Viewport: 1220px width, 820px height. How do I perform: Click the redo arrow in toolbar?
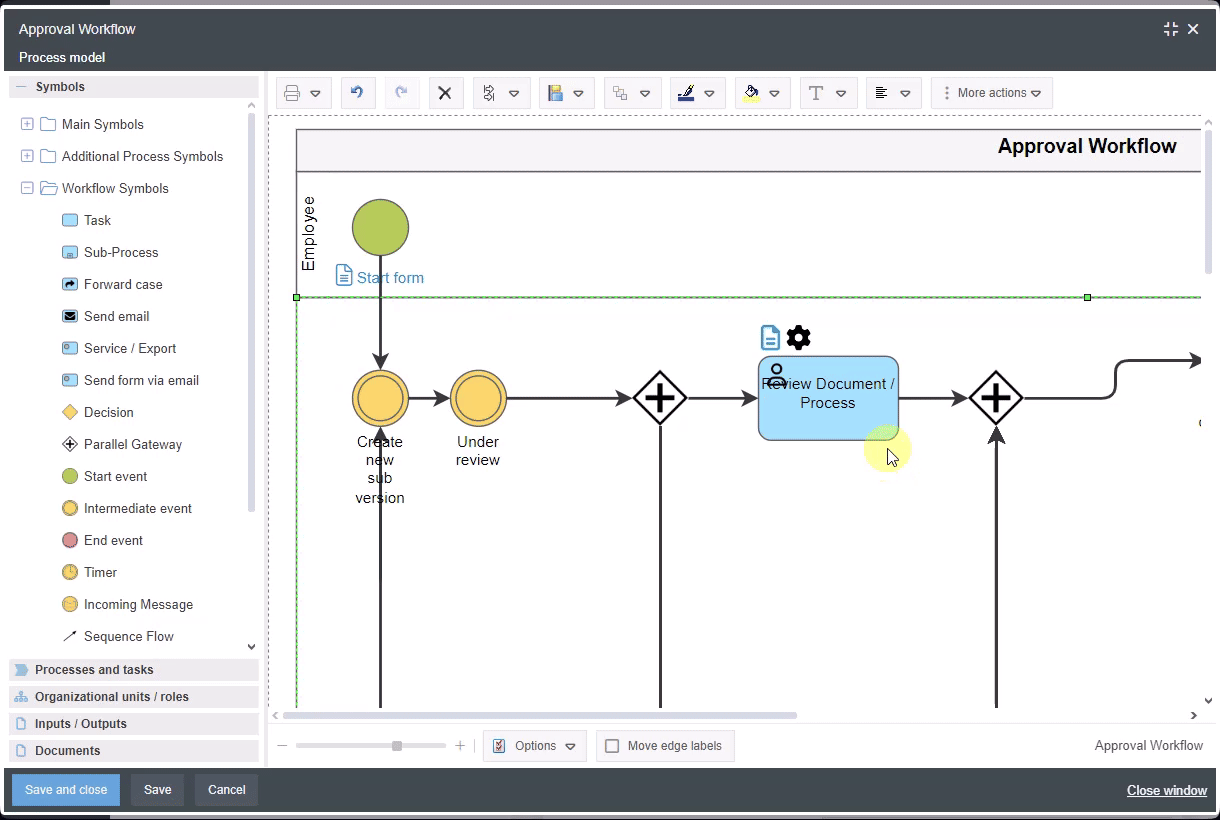coord(401,93)
